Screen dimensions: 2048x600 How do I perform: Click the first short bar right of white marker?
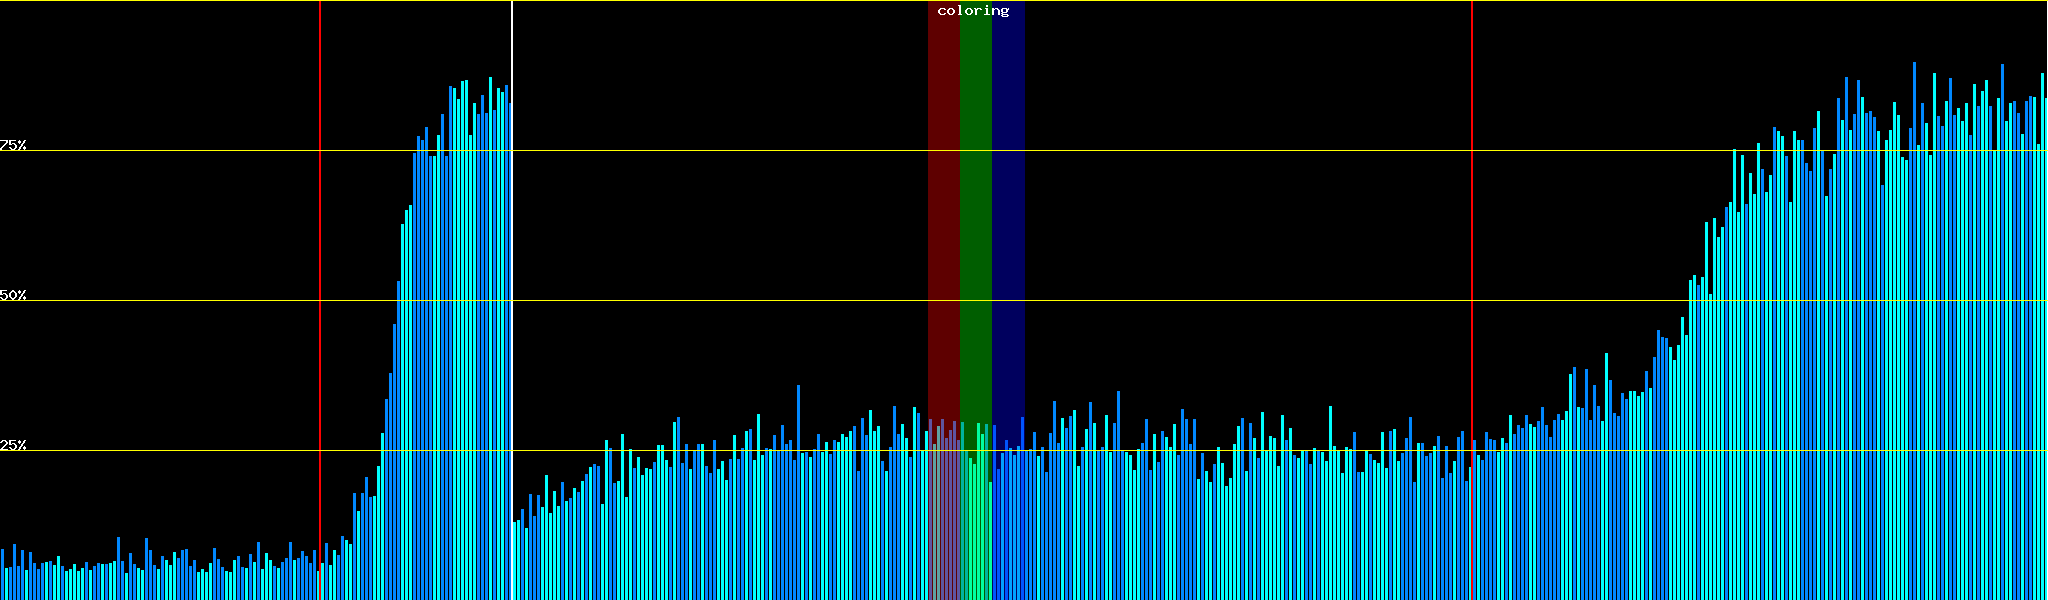click(515, 560)
